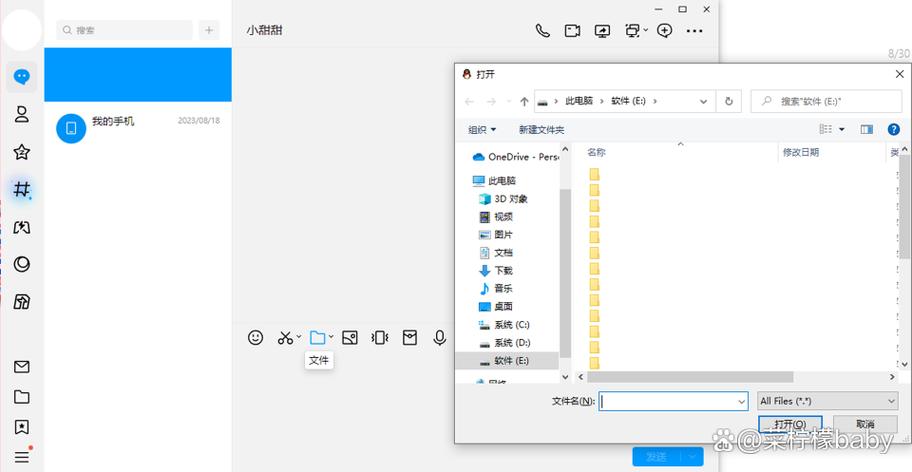The height and width of the screenshot is (472, 912).
Task: Open the favorites bookmark icon in sidebar
Action: pos(22,427)
